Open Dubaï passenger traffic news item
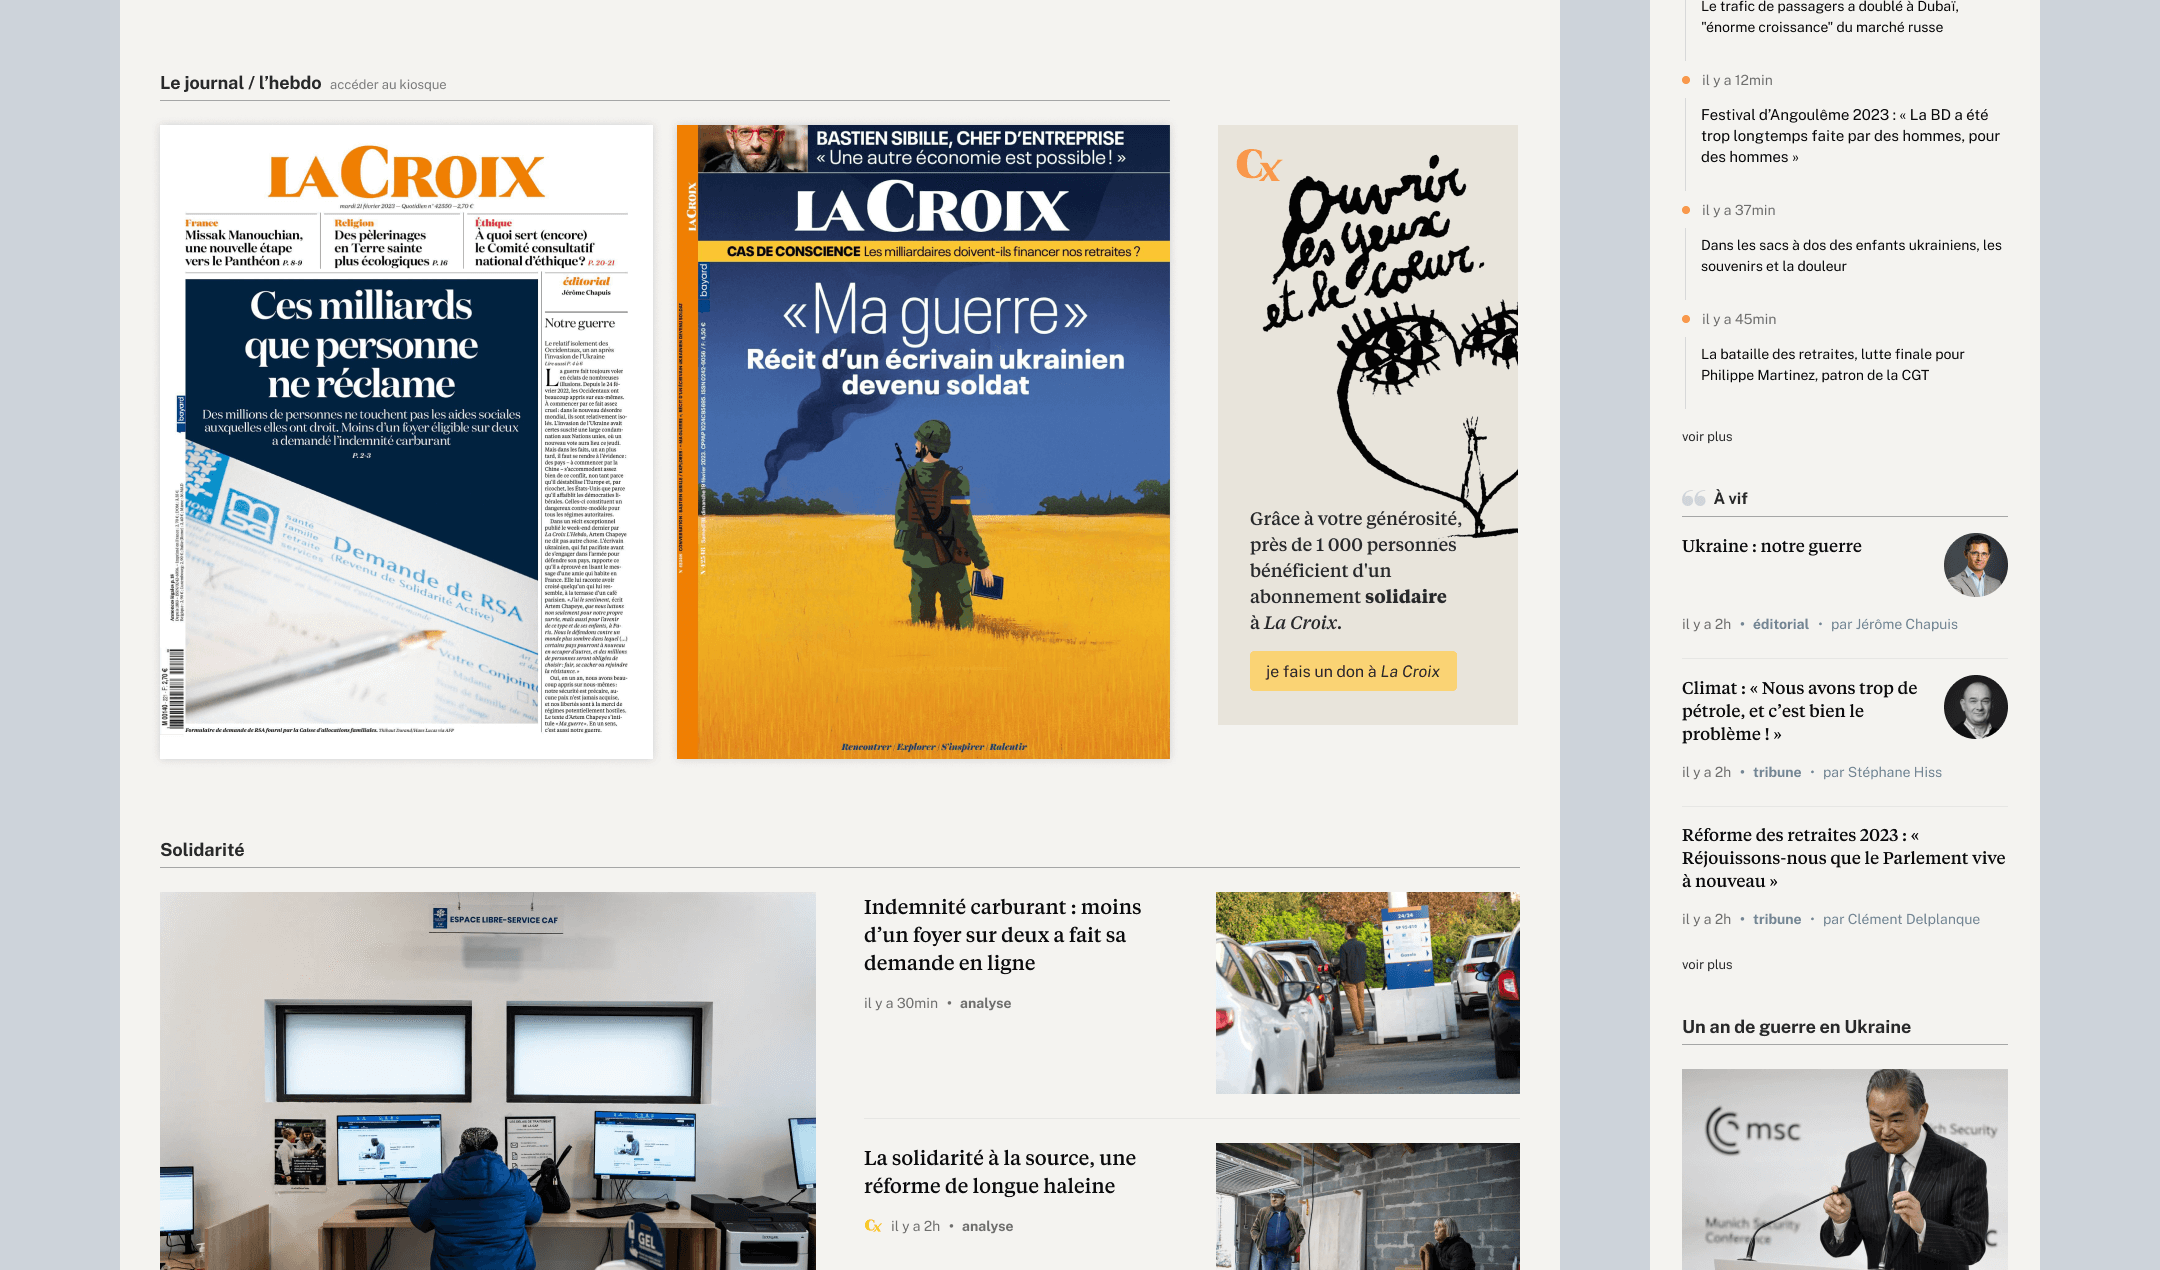The width and height of the screenshot is (2160, 1270). pyautogui.click(x=1830, y=17)
